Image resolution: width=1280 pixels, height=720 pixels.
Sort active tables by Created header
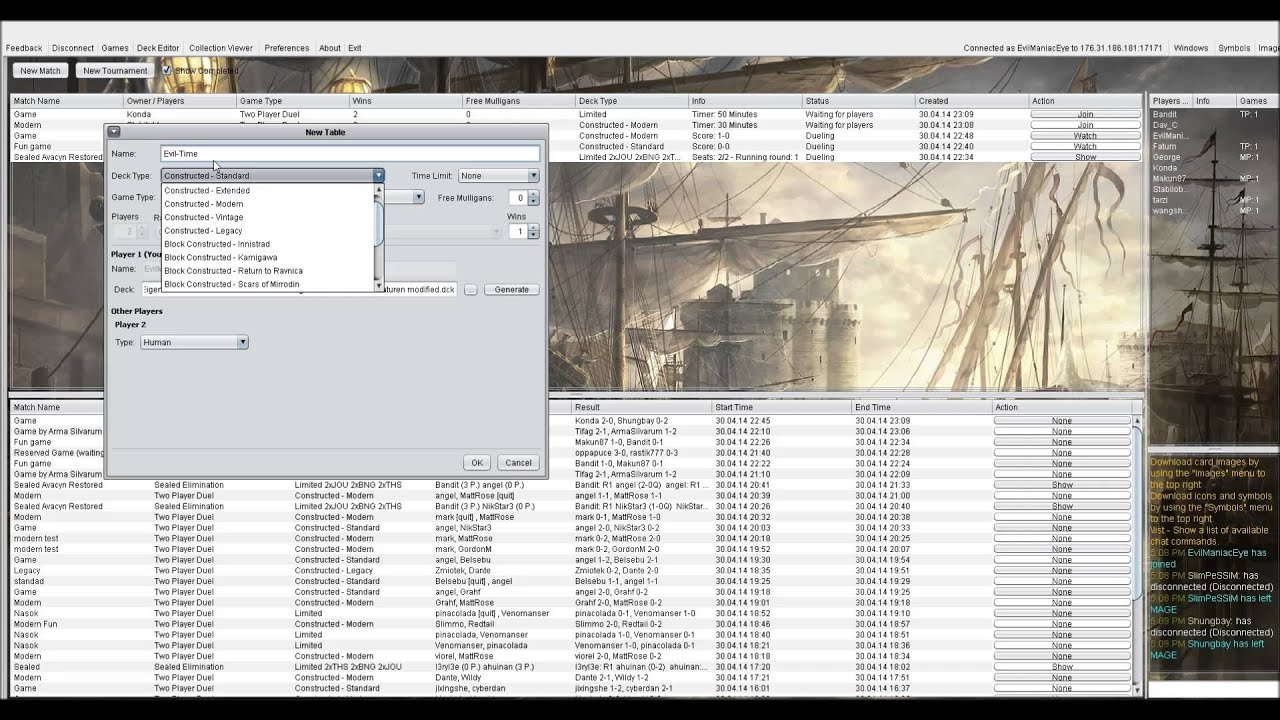972,101
